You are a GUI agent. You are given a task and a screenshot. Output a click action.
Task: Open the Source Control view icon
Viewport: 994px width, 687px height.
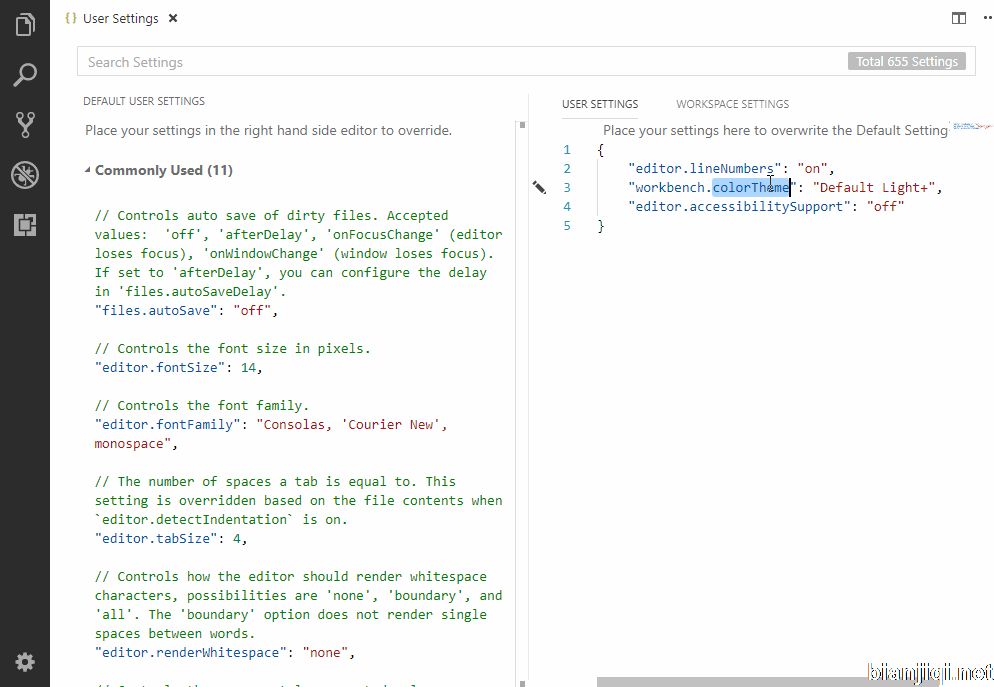pos(25,125)
